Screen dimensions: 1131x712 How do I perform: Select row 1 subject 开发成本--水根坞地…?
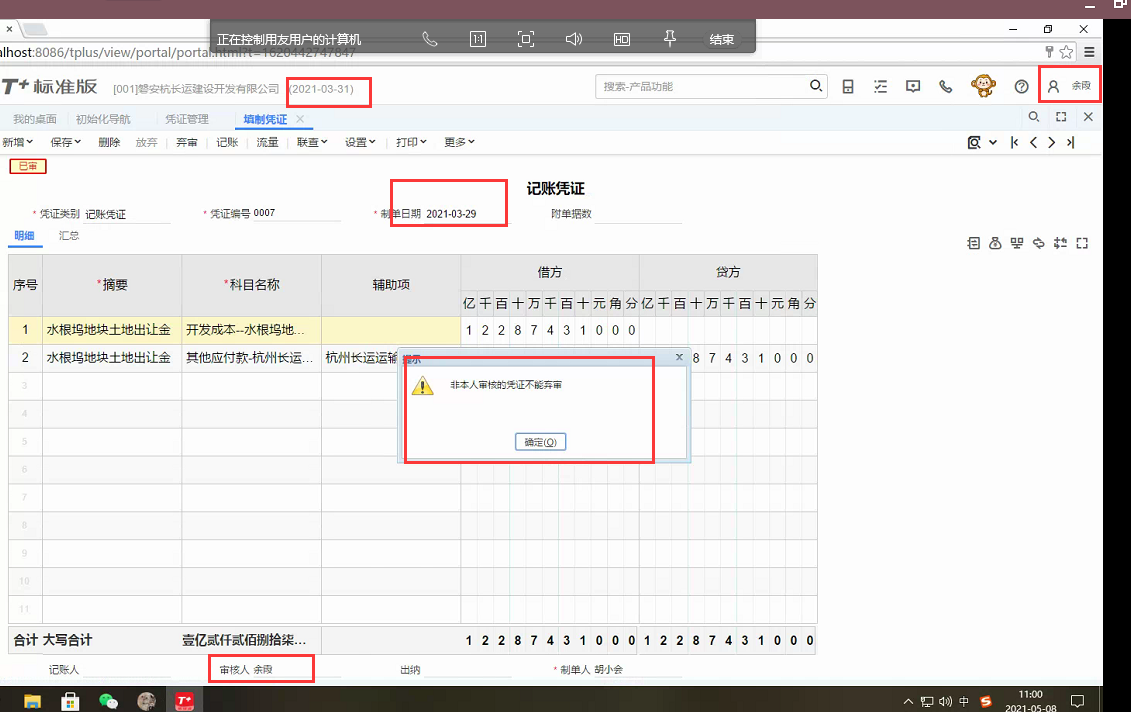251,330
